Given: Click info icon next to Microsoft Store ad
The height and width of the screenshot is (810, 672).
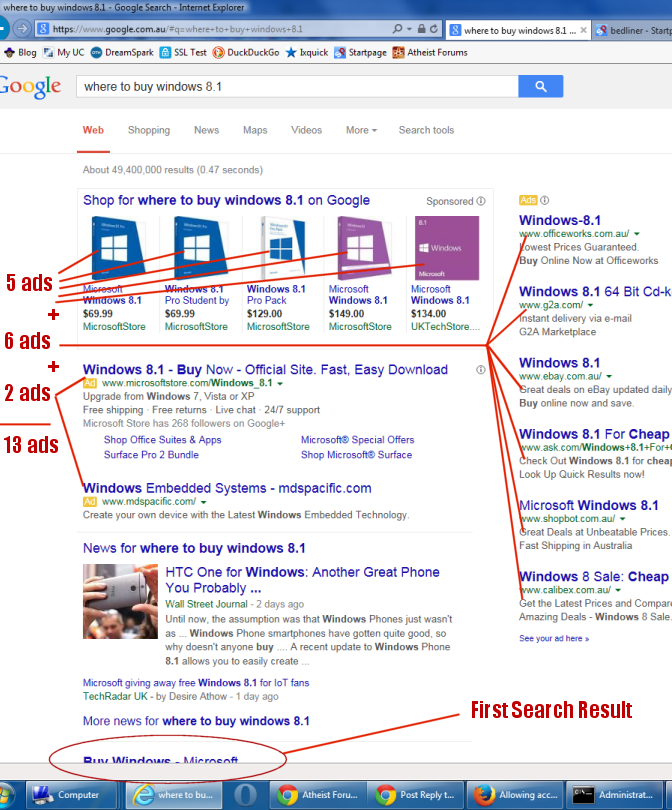Looking at the screenshot, I should [481, 369].
